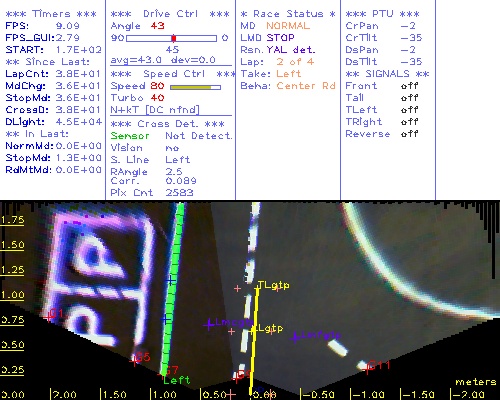This screenshot has width=500, height=400.
Task: Click the 1.00 meter vertical axis label
Action: pyautogui.click(x=12, y=295)
